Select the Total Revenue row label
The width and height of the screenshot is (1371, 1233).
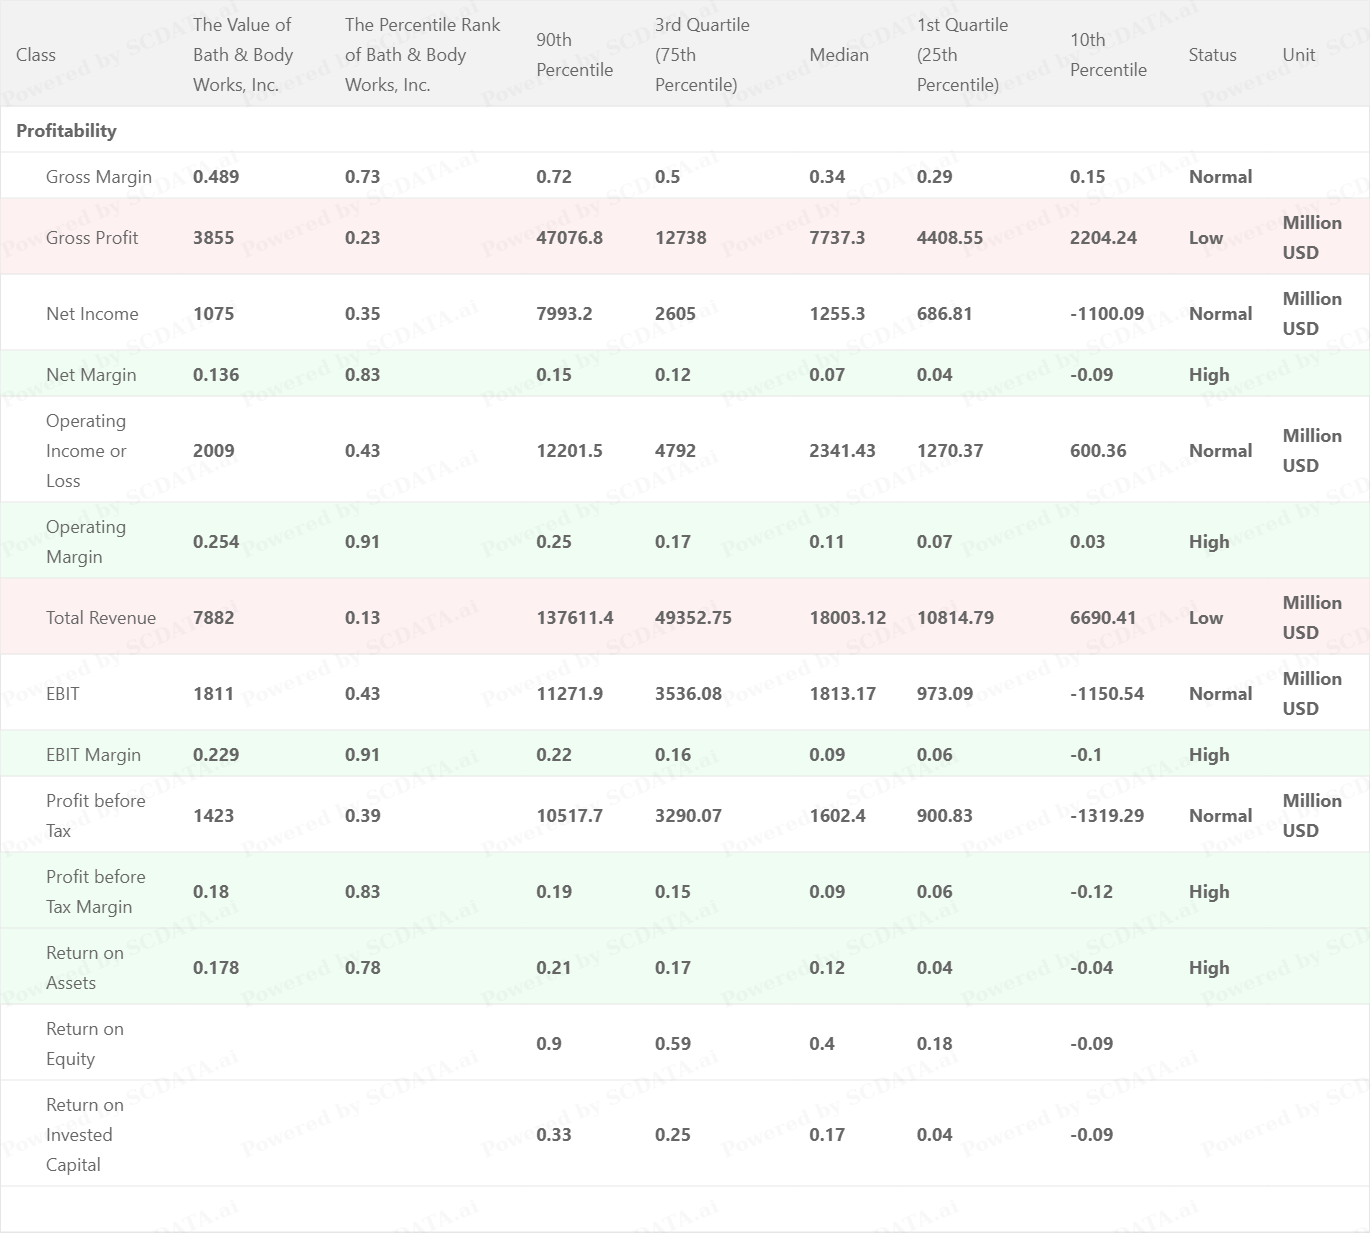pyautogui.click(x=100, y=618)
